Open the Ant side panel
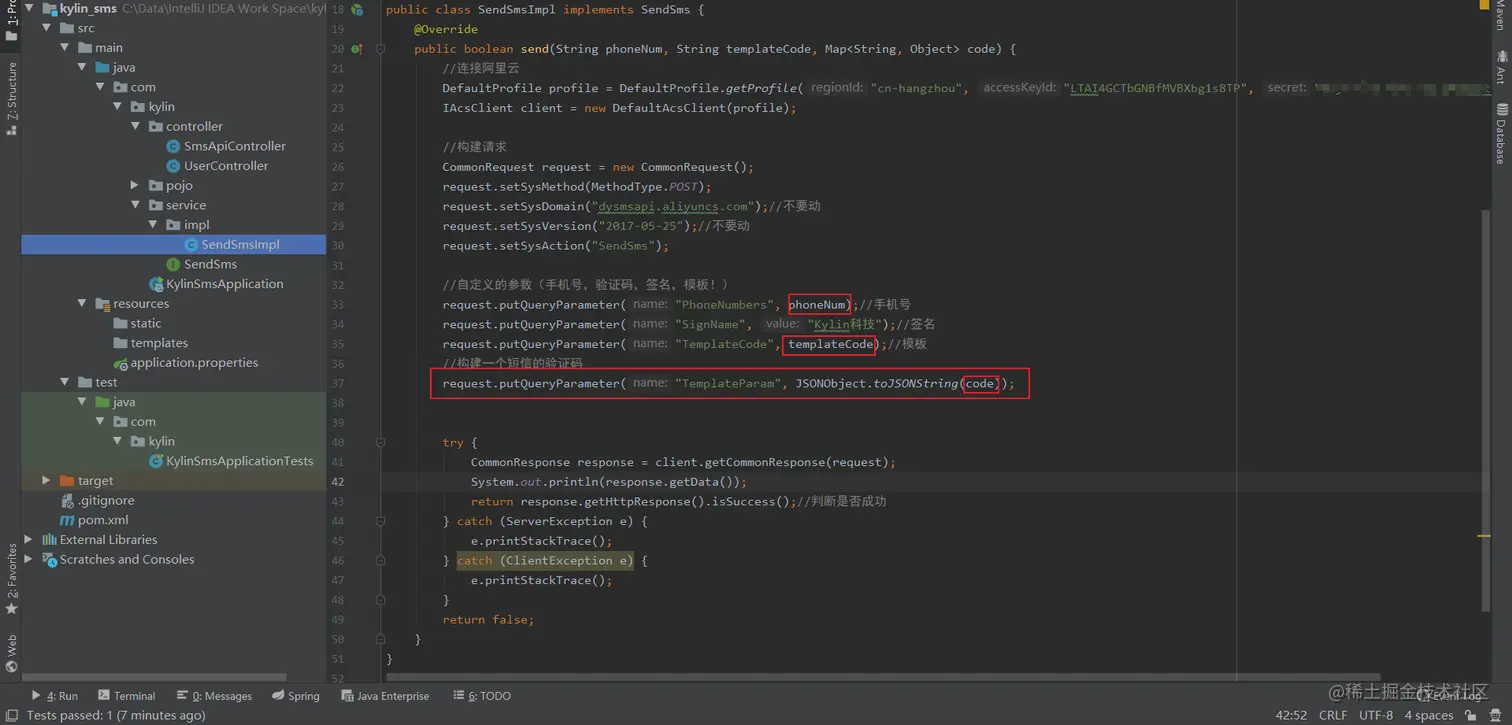 (x=1501, y=68)
